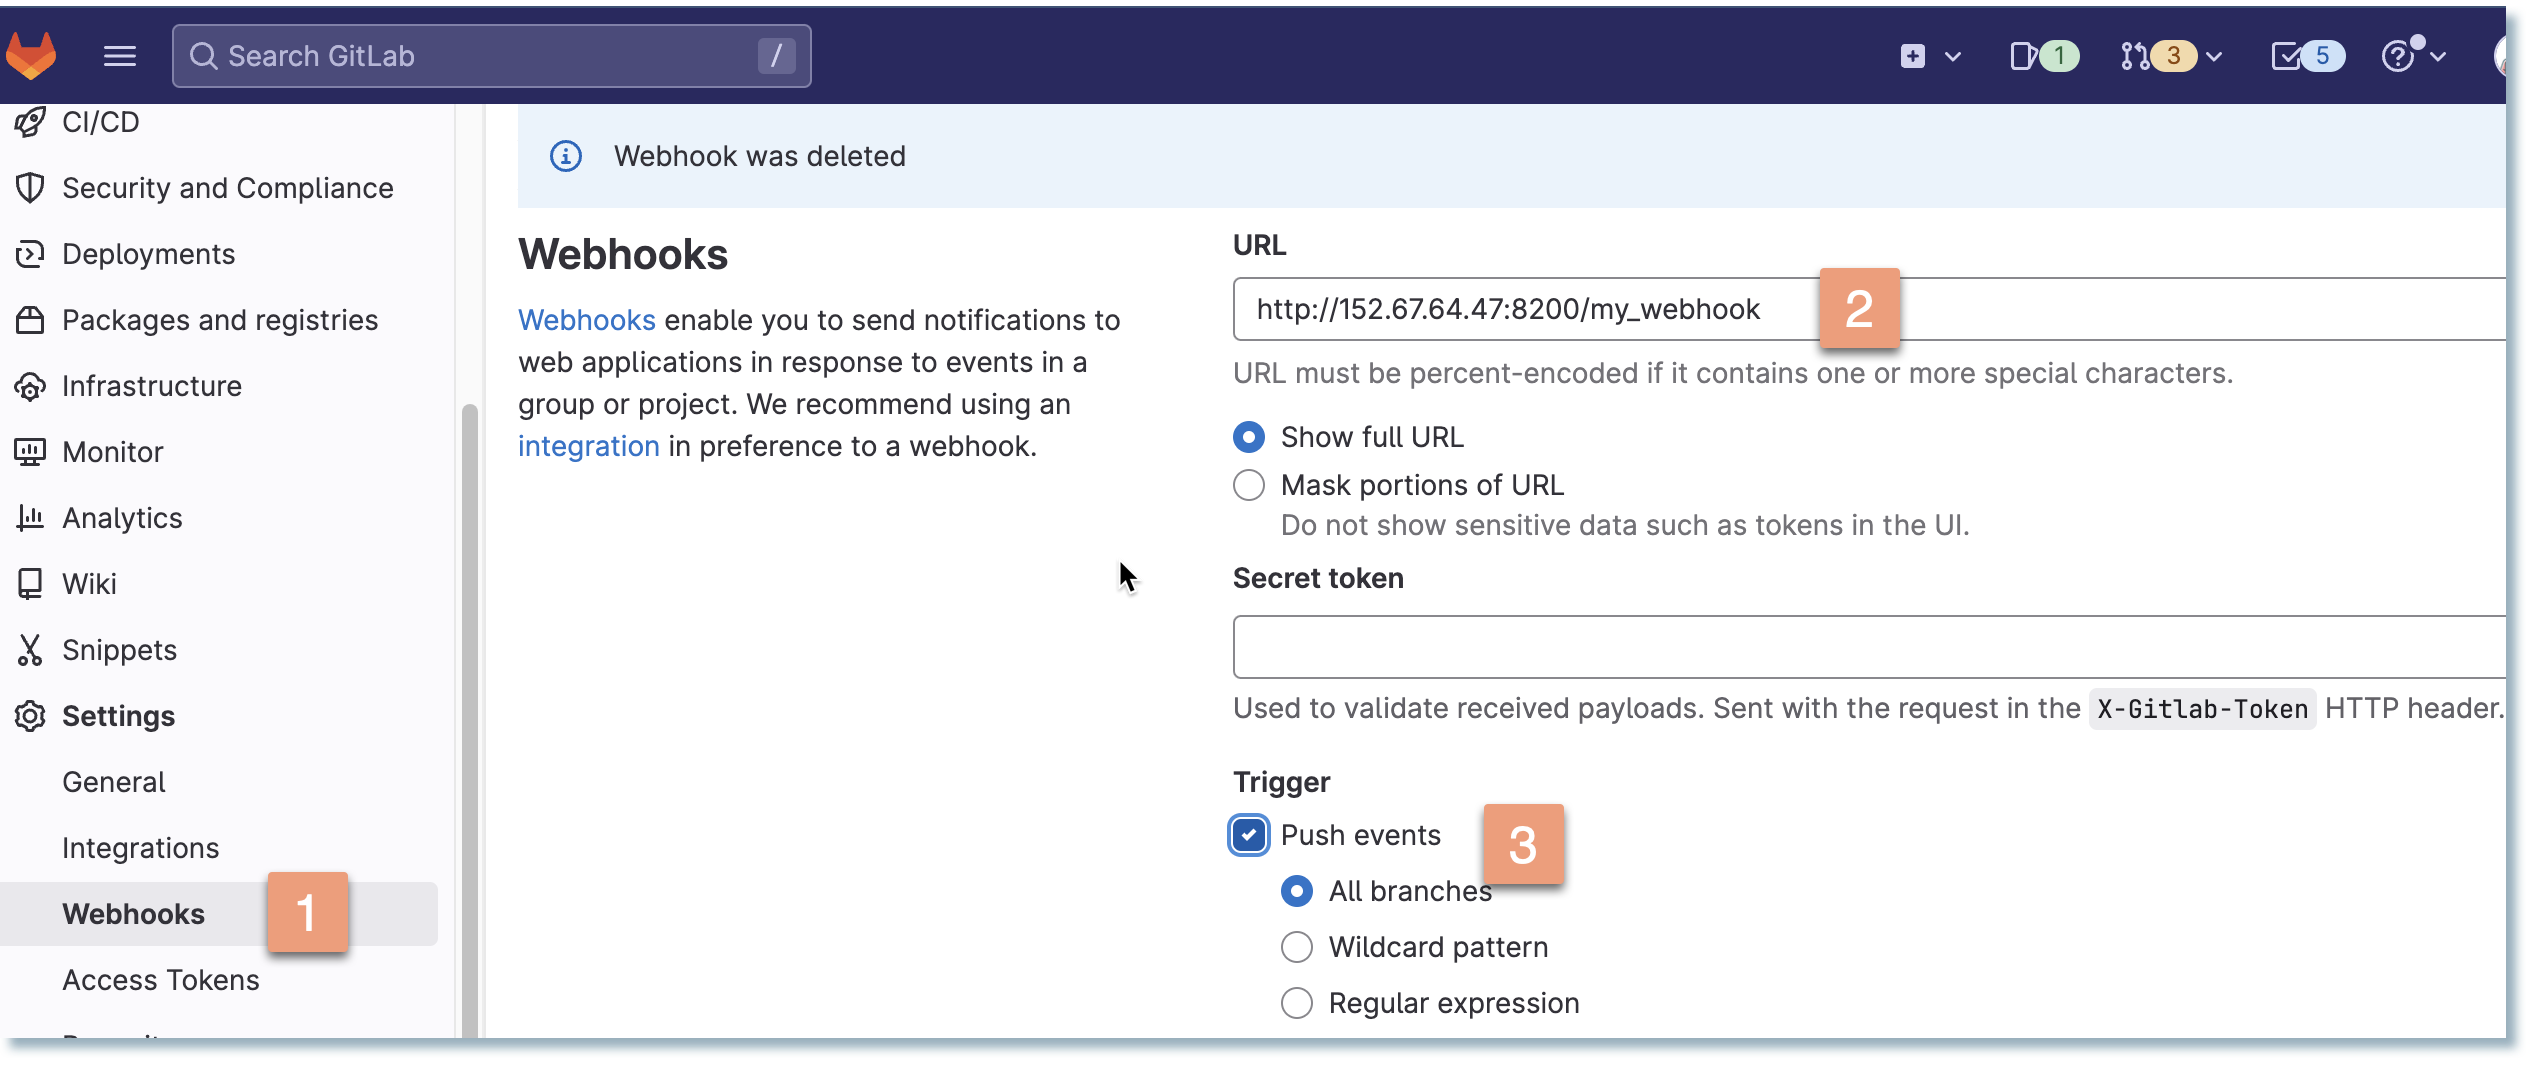Image resolution: width=2526 pixels, height=1072 pixels.
Task: Select Mask portions of URL option
Action: 1249,485
